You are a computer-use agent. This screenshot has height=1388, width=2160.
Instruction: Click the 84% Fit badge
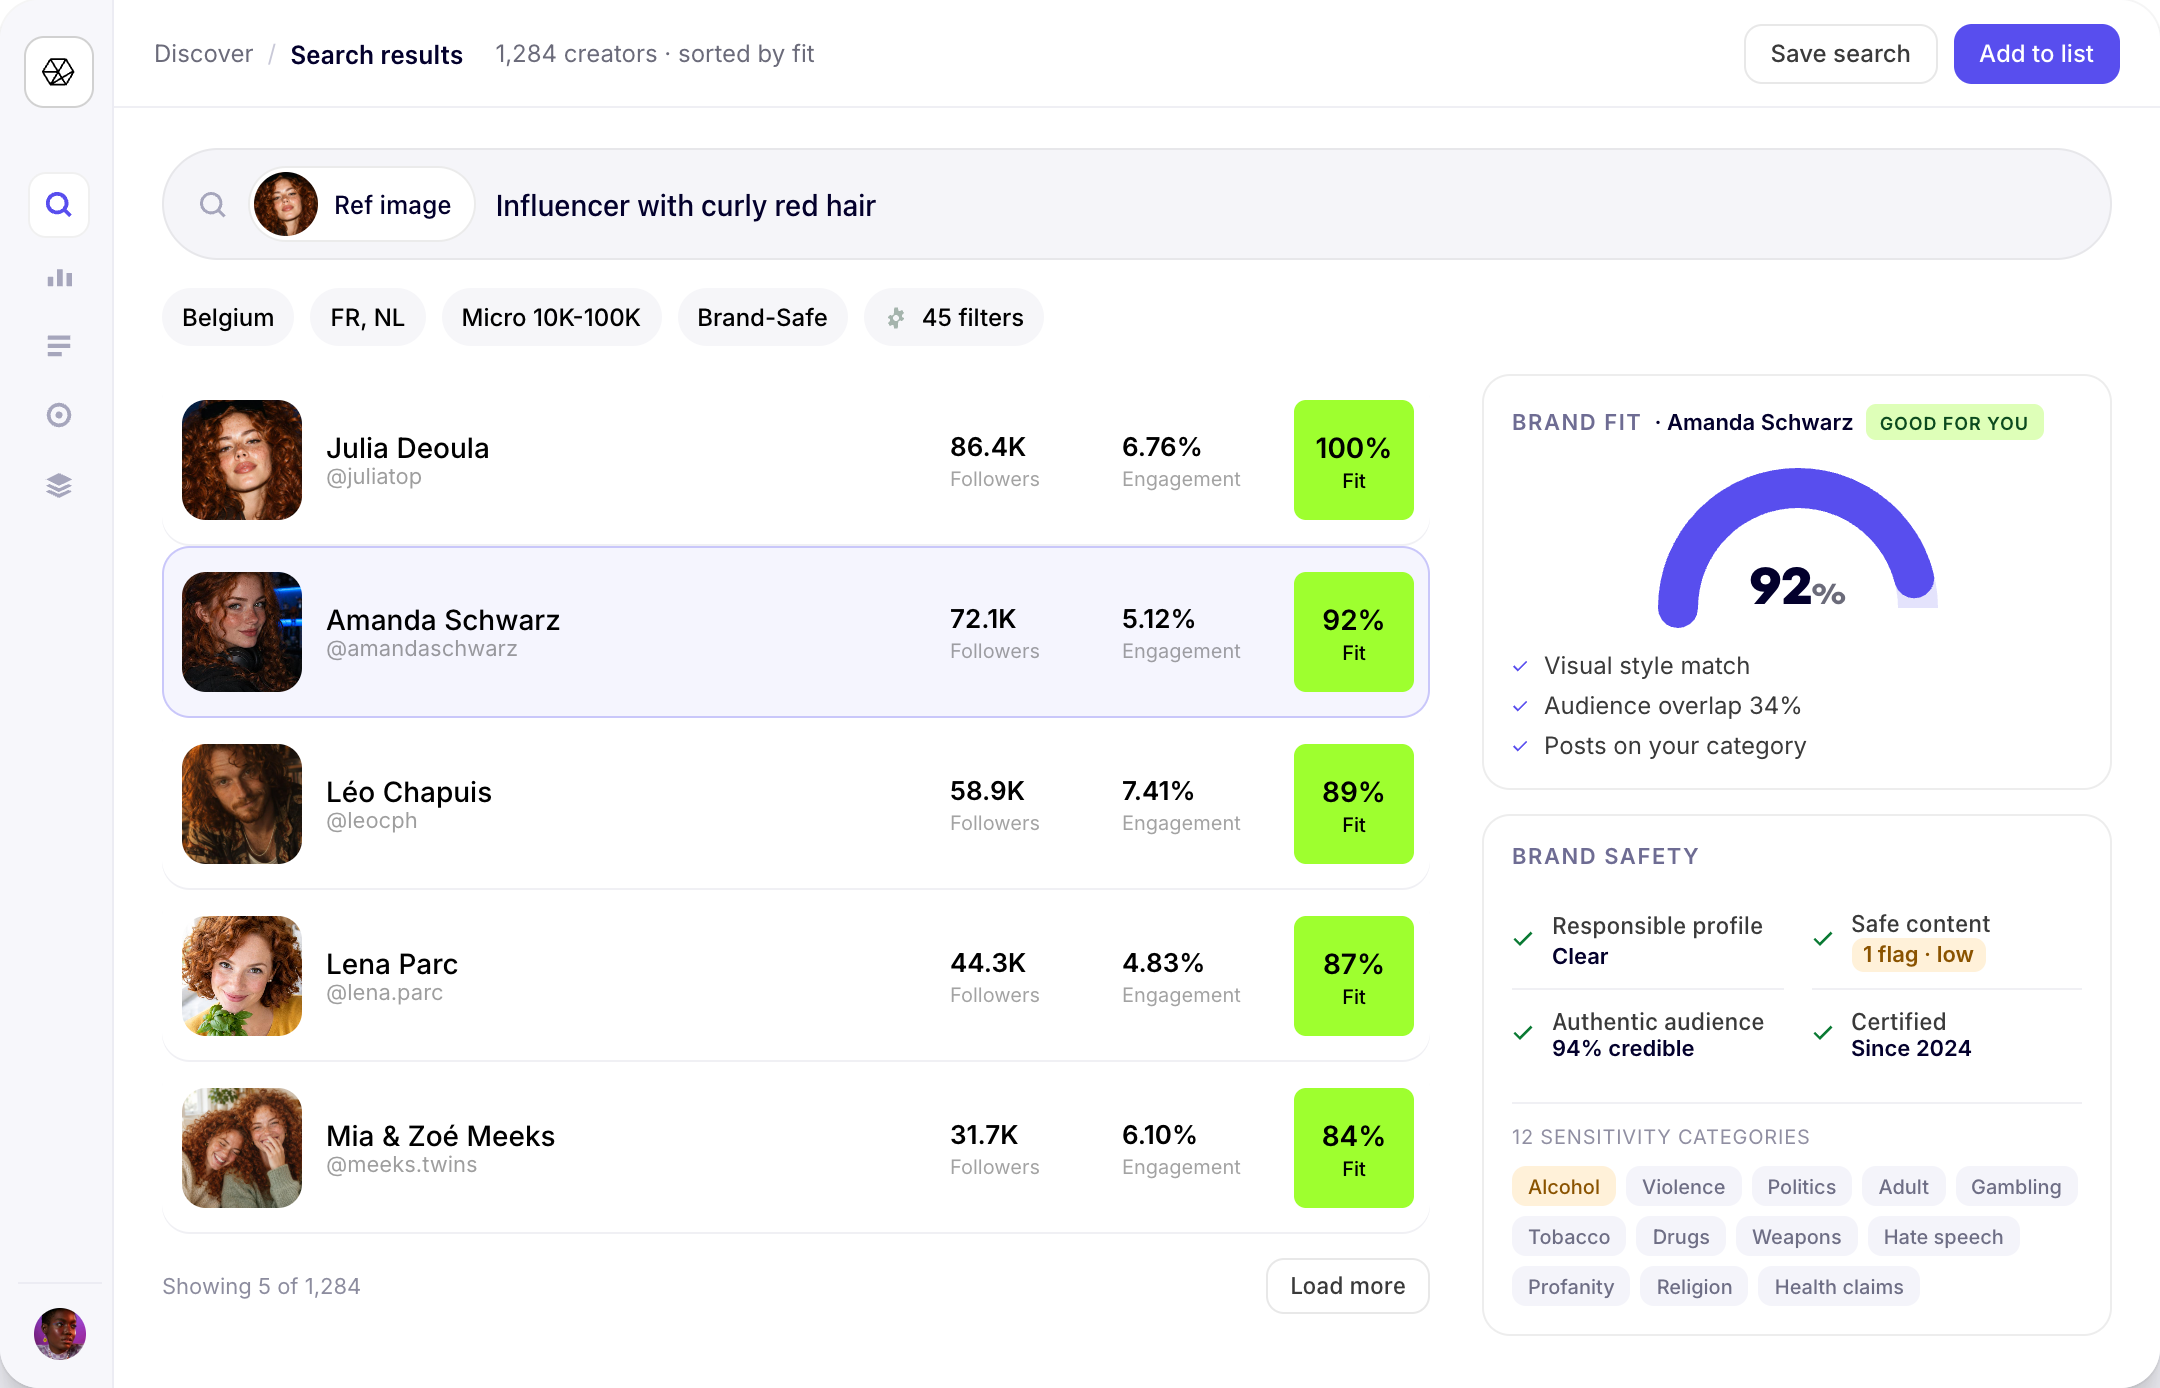click(x=1354, y=1148)
